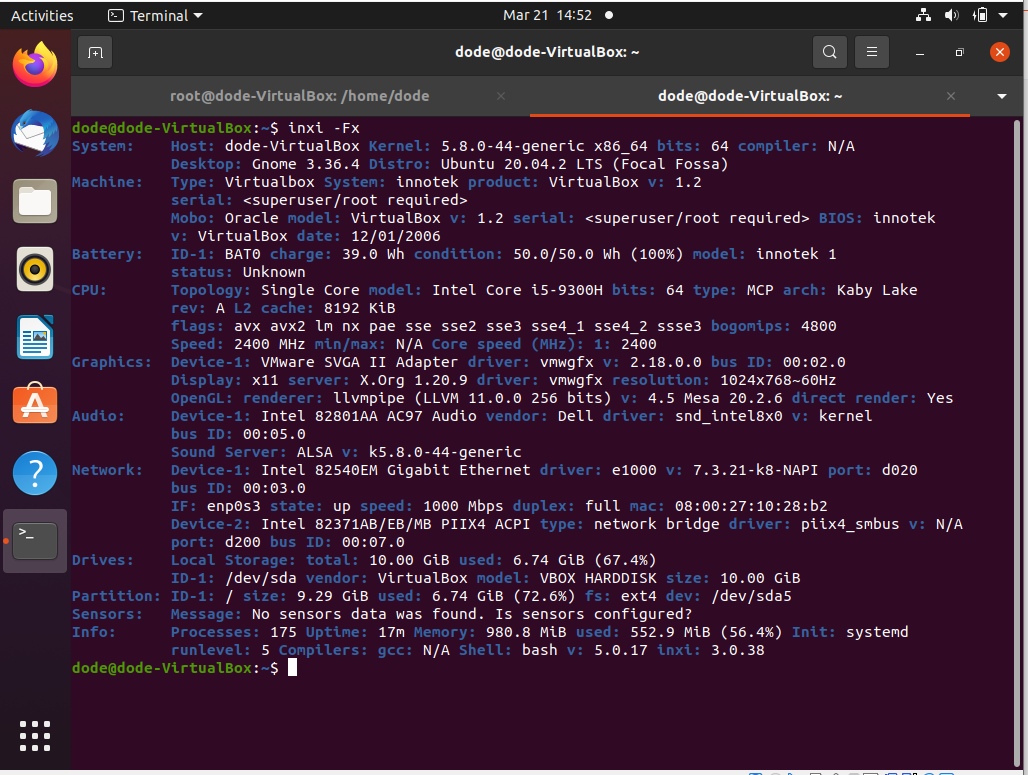This screenshot has width=1028, height=775.
Task: Click the 'inxi -Fx' command text
Action: 324,128
